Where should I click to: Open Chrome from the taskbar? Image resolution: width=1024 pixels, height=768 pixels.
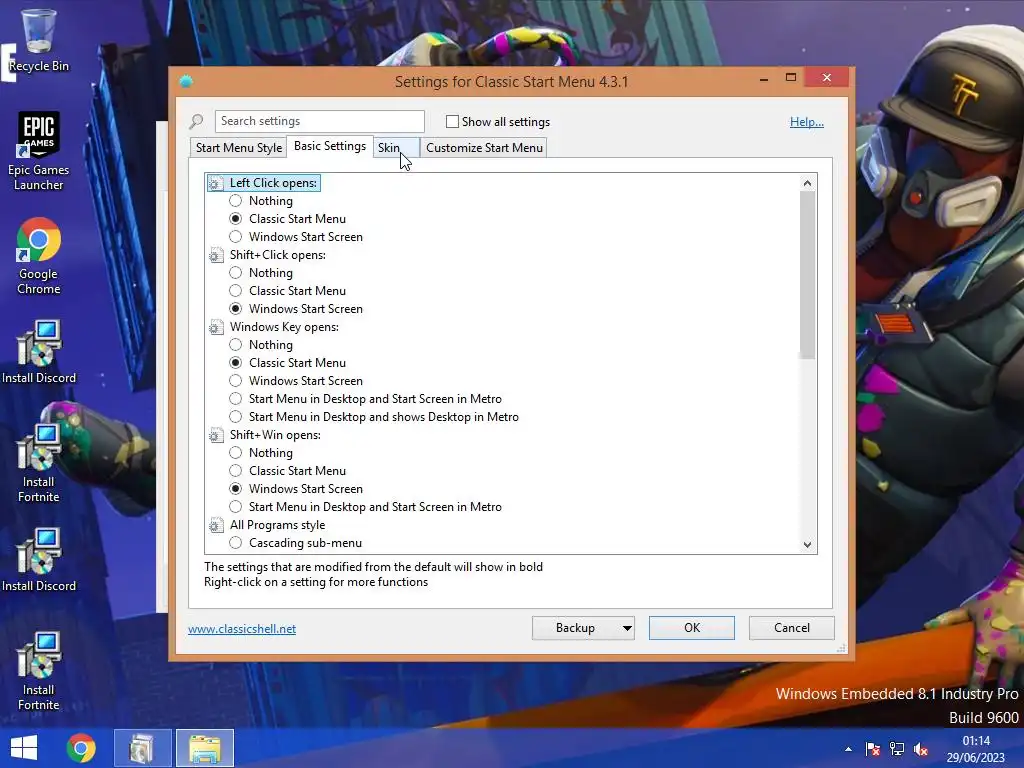coord(81,748)
